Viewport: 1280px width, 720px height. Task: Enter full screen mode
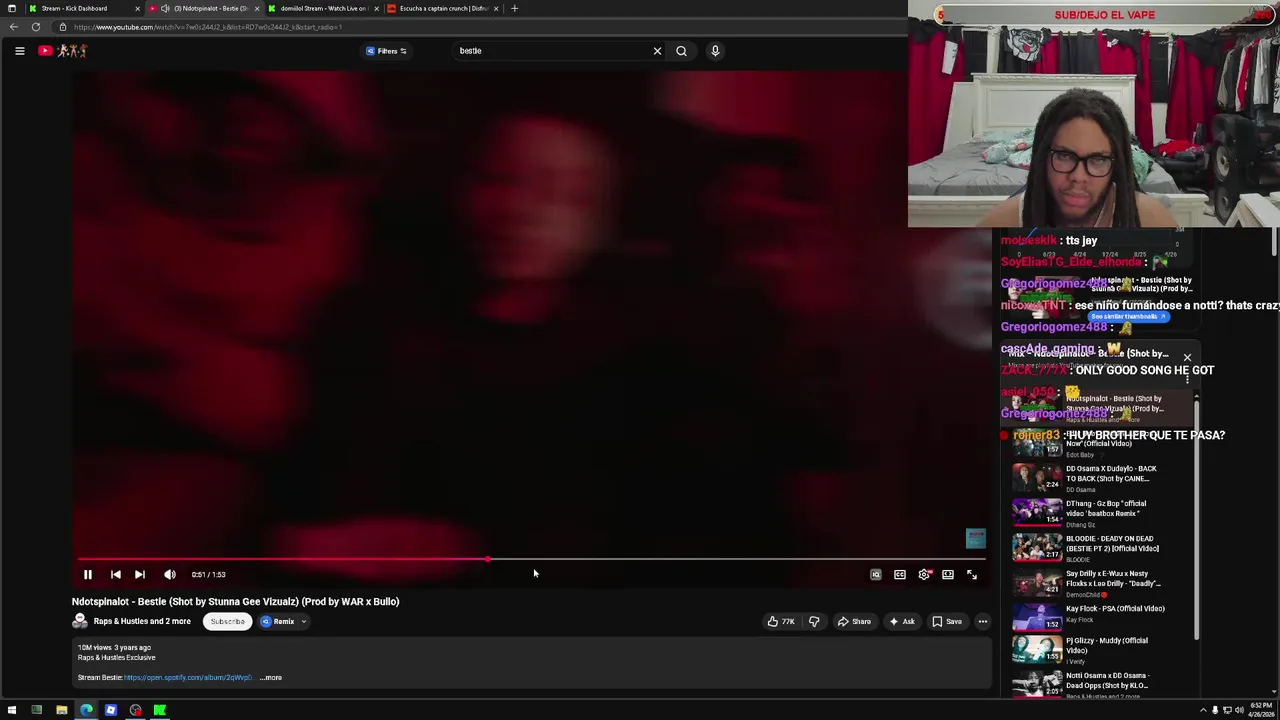tap(972, 574)
